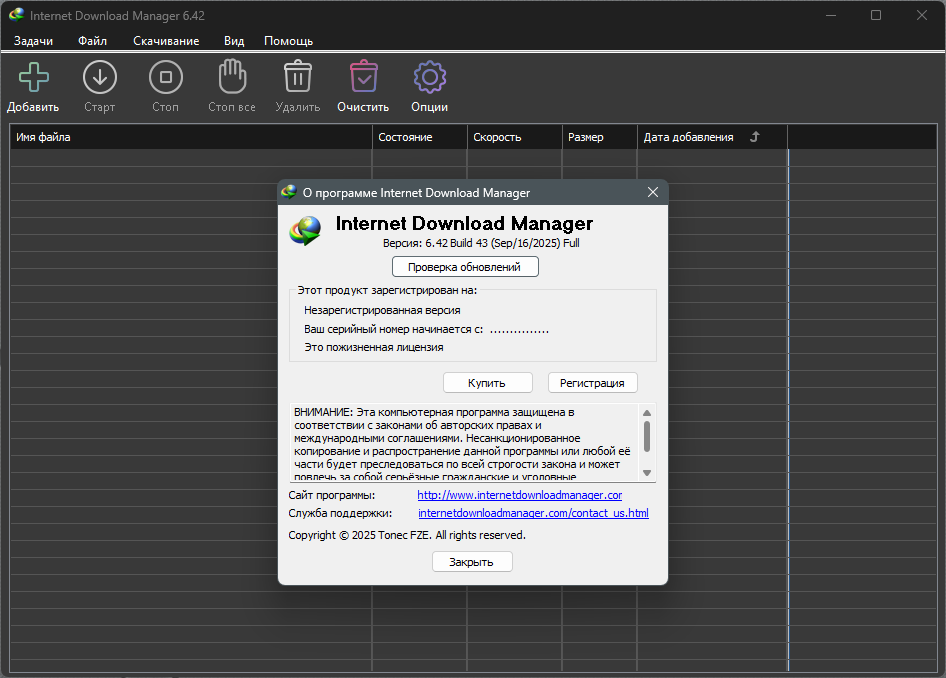Image resolution: width=946 pixels, height=678 pixels.
Task: Sort by Размер column header
Action: click(600, 137)
